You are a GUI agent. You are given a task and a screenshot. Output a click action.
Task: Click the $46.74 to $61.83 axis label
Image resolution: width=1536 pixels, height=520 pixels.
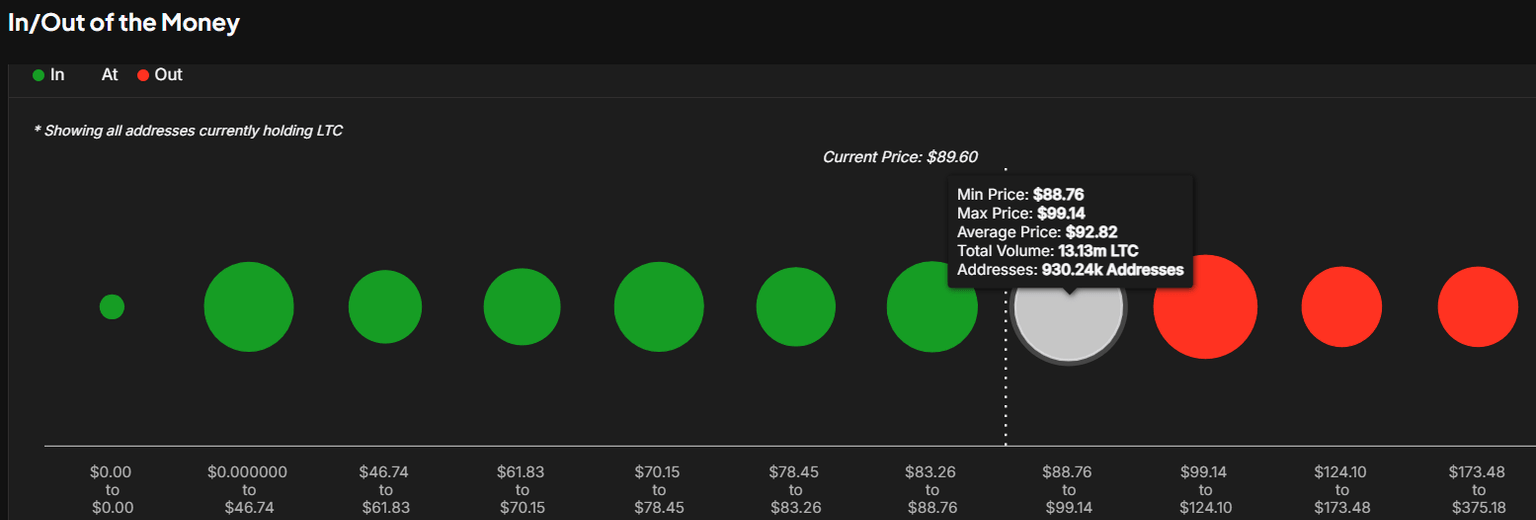[x=385, y=489]
